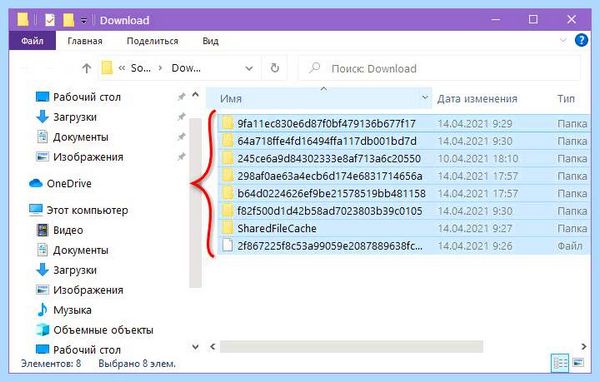The height and width of the screenshot is (382, 600).
Task: Click blank file icon of 2f867225f8c5...
Action: [x=228, y=246]
